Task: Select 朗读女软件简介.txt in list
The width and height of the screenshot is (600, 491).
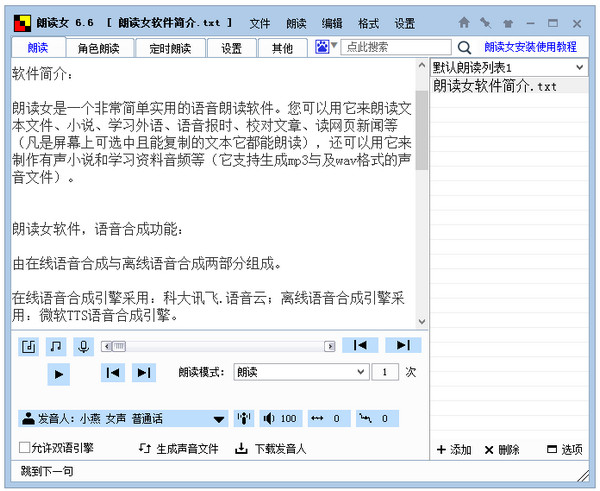Action: (x=509, y=86)
